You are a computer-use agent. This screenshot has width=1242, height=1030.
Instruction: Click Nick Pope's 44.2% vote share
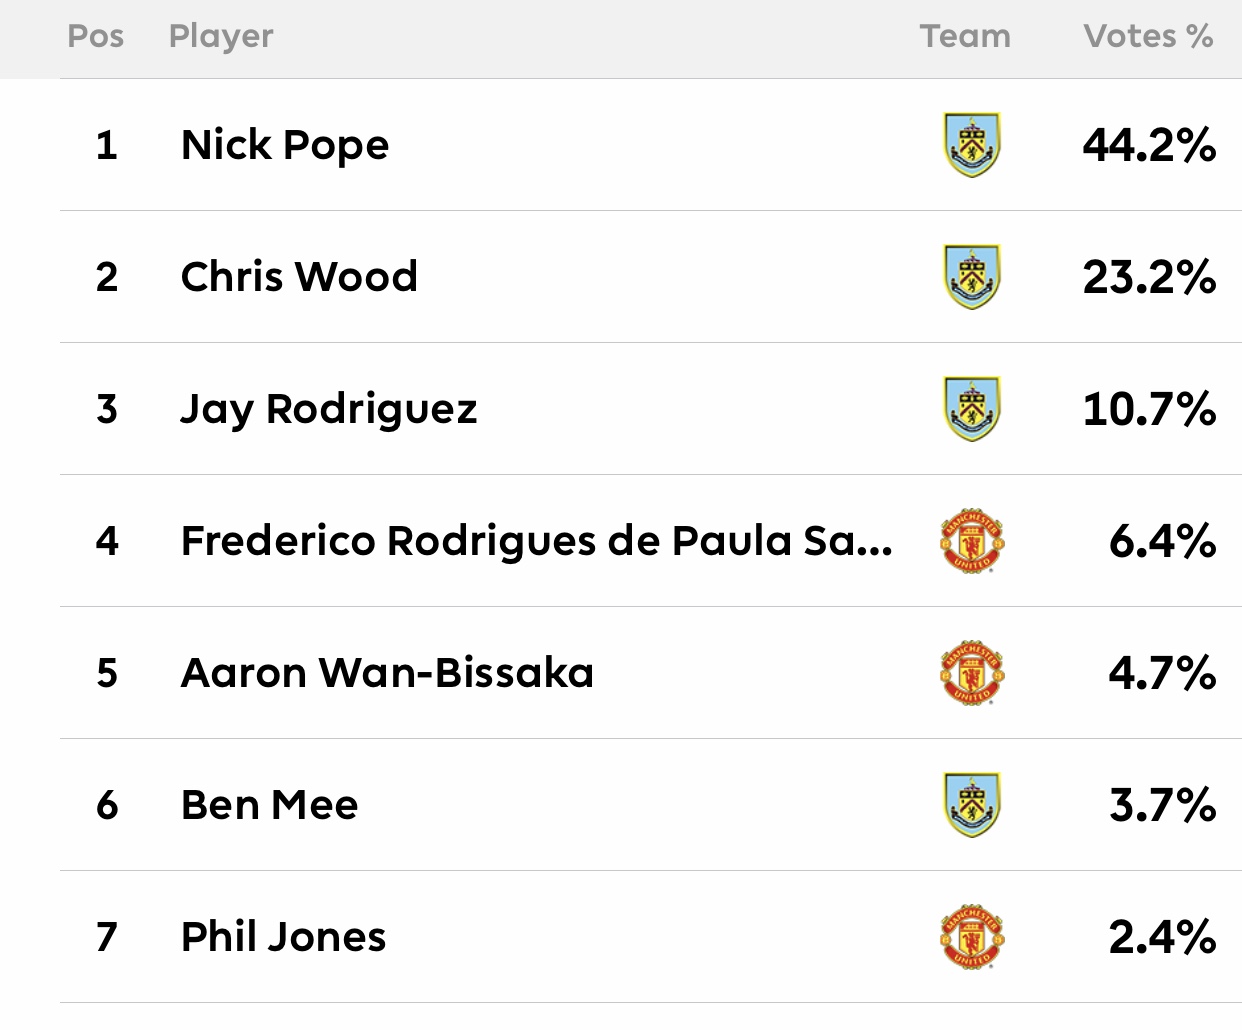coord(1149,145)
